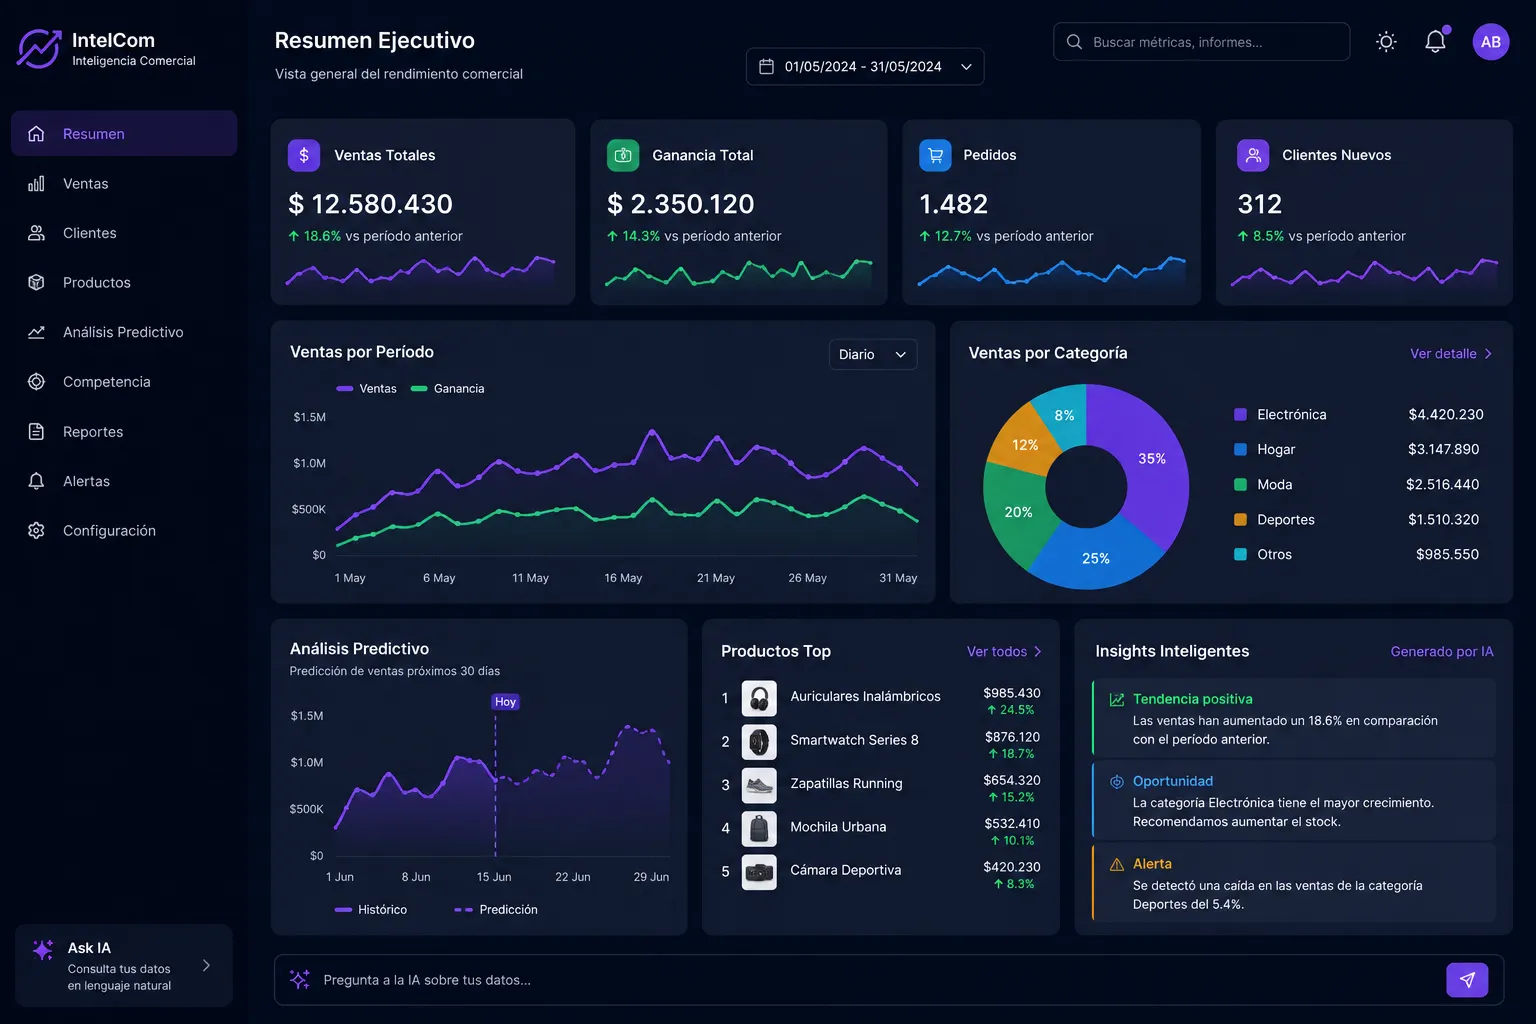Screen dimensions: 1536x1024
Task: Click the trend icon beside Análisis Predictivo
Action: click(x=36, y=332)
